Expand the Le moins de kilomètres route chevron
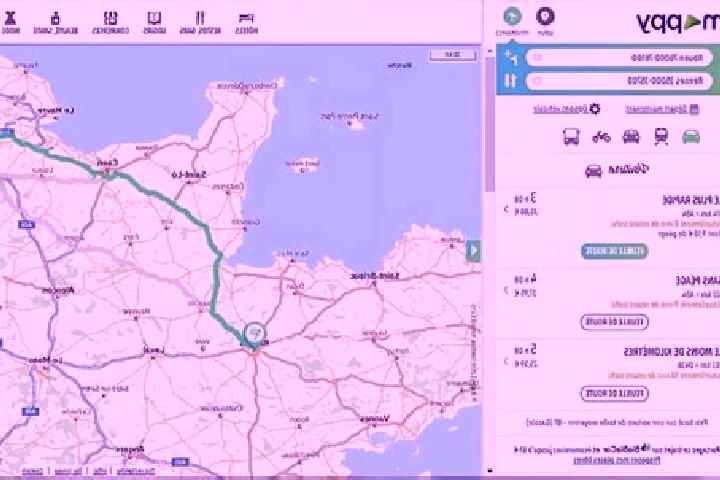The height and width of the screenshot is (480, 720). (506, 361)
